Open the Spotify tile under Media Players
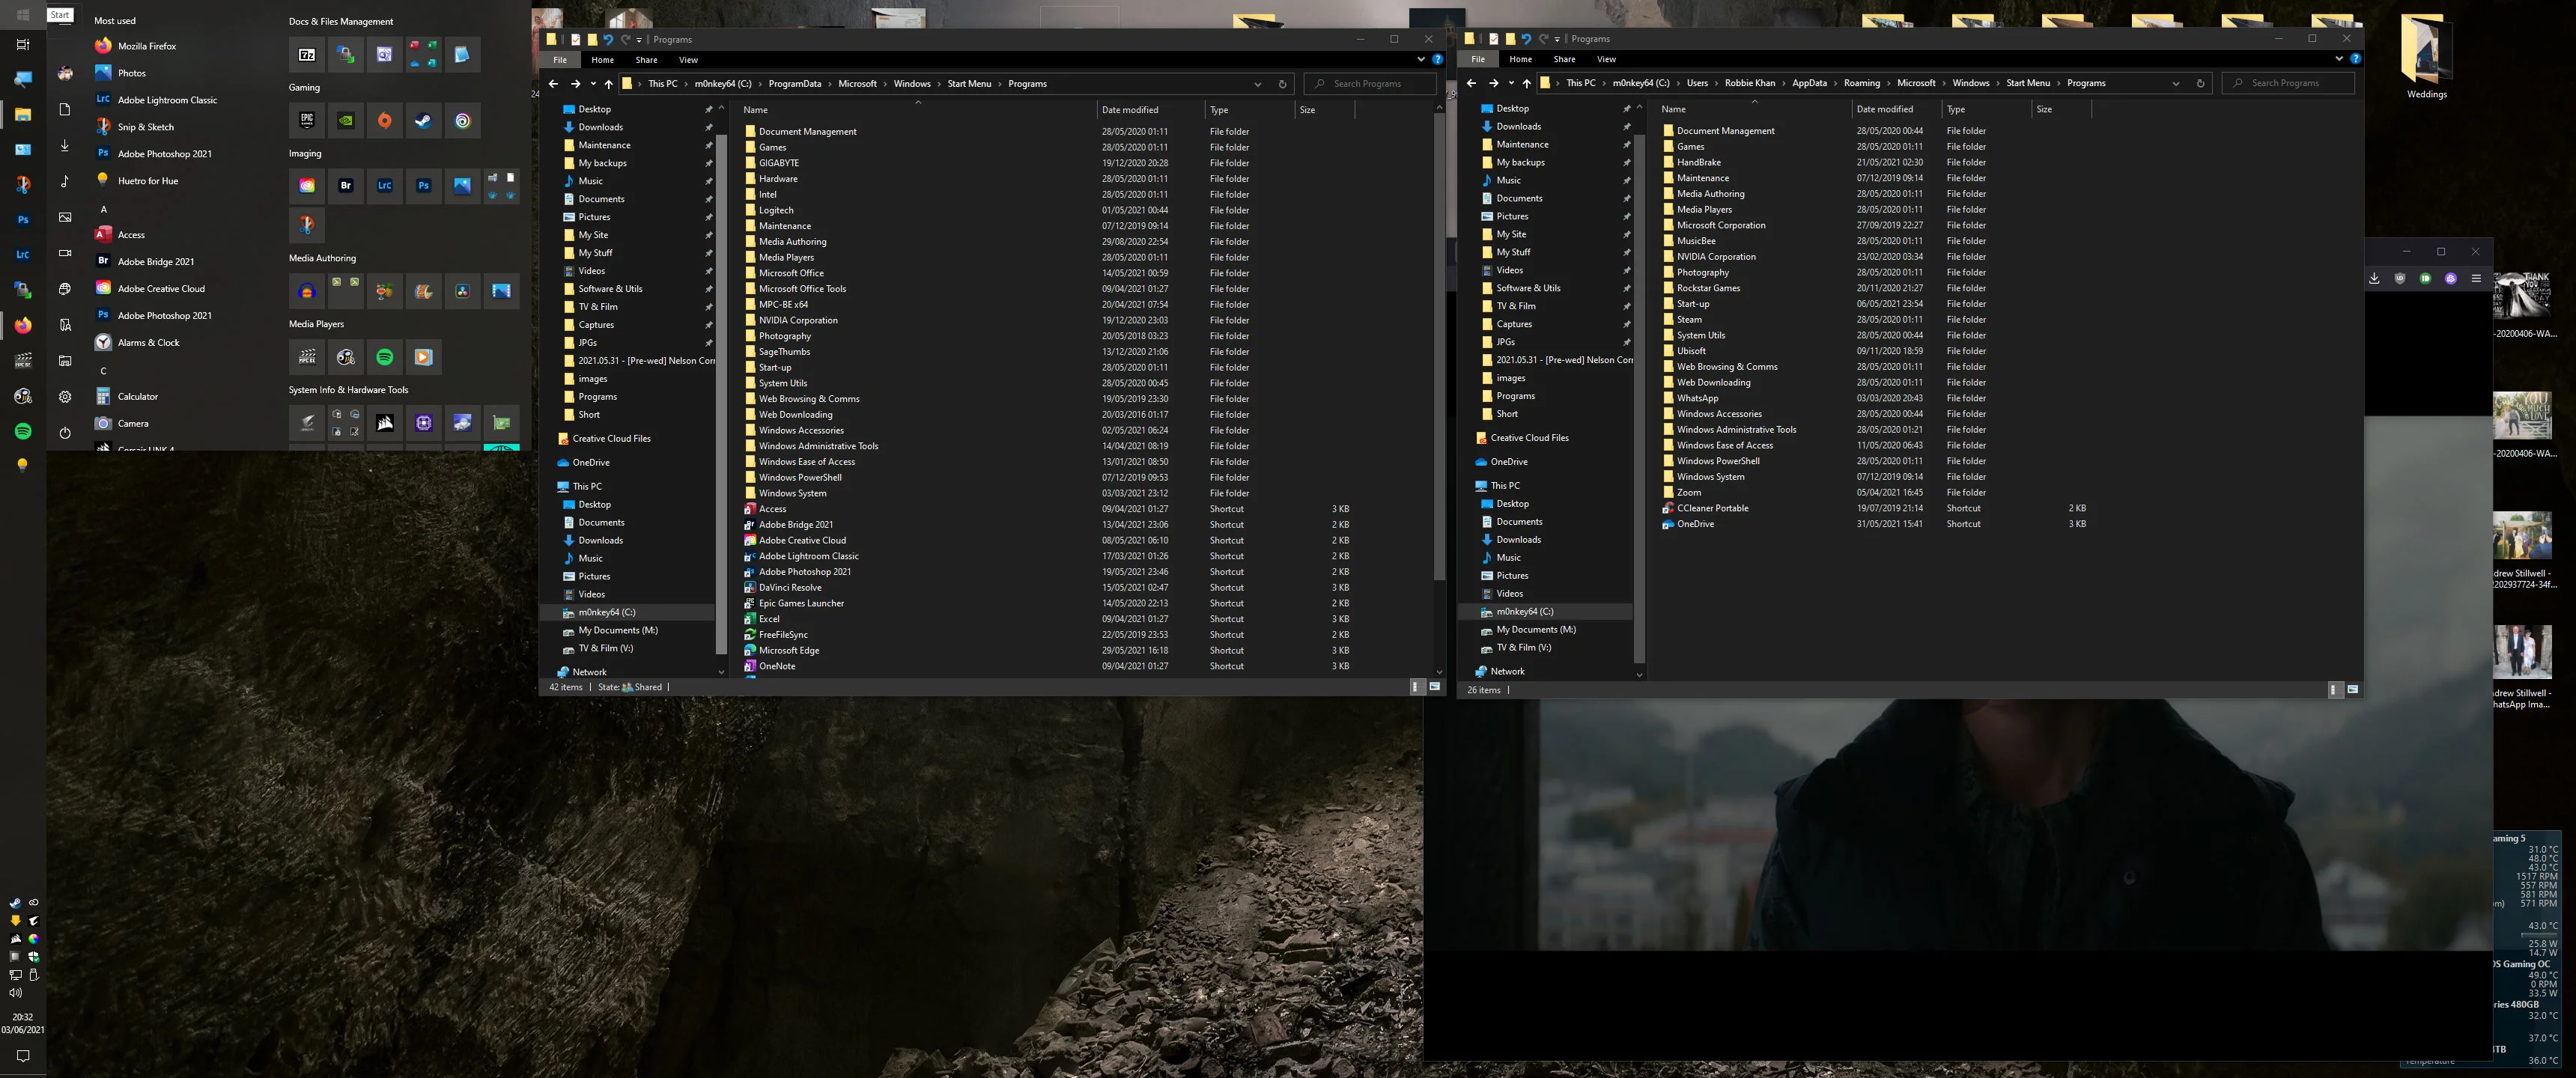This screenshot has width=2576, height=1078. click(x=385, y=357)
